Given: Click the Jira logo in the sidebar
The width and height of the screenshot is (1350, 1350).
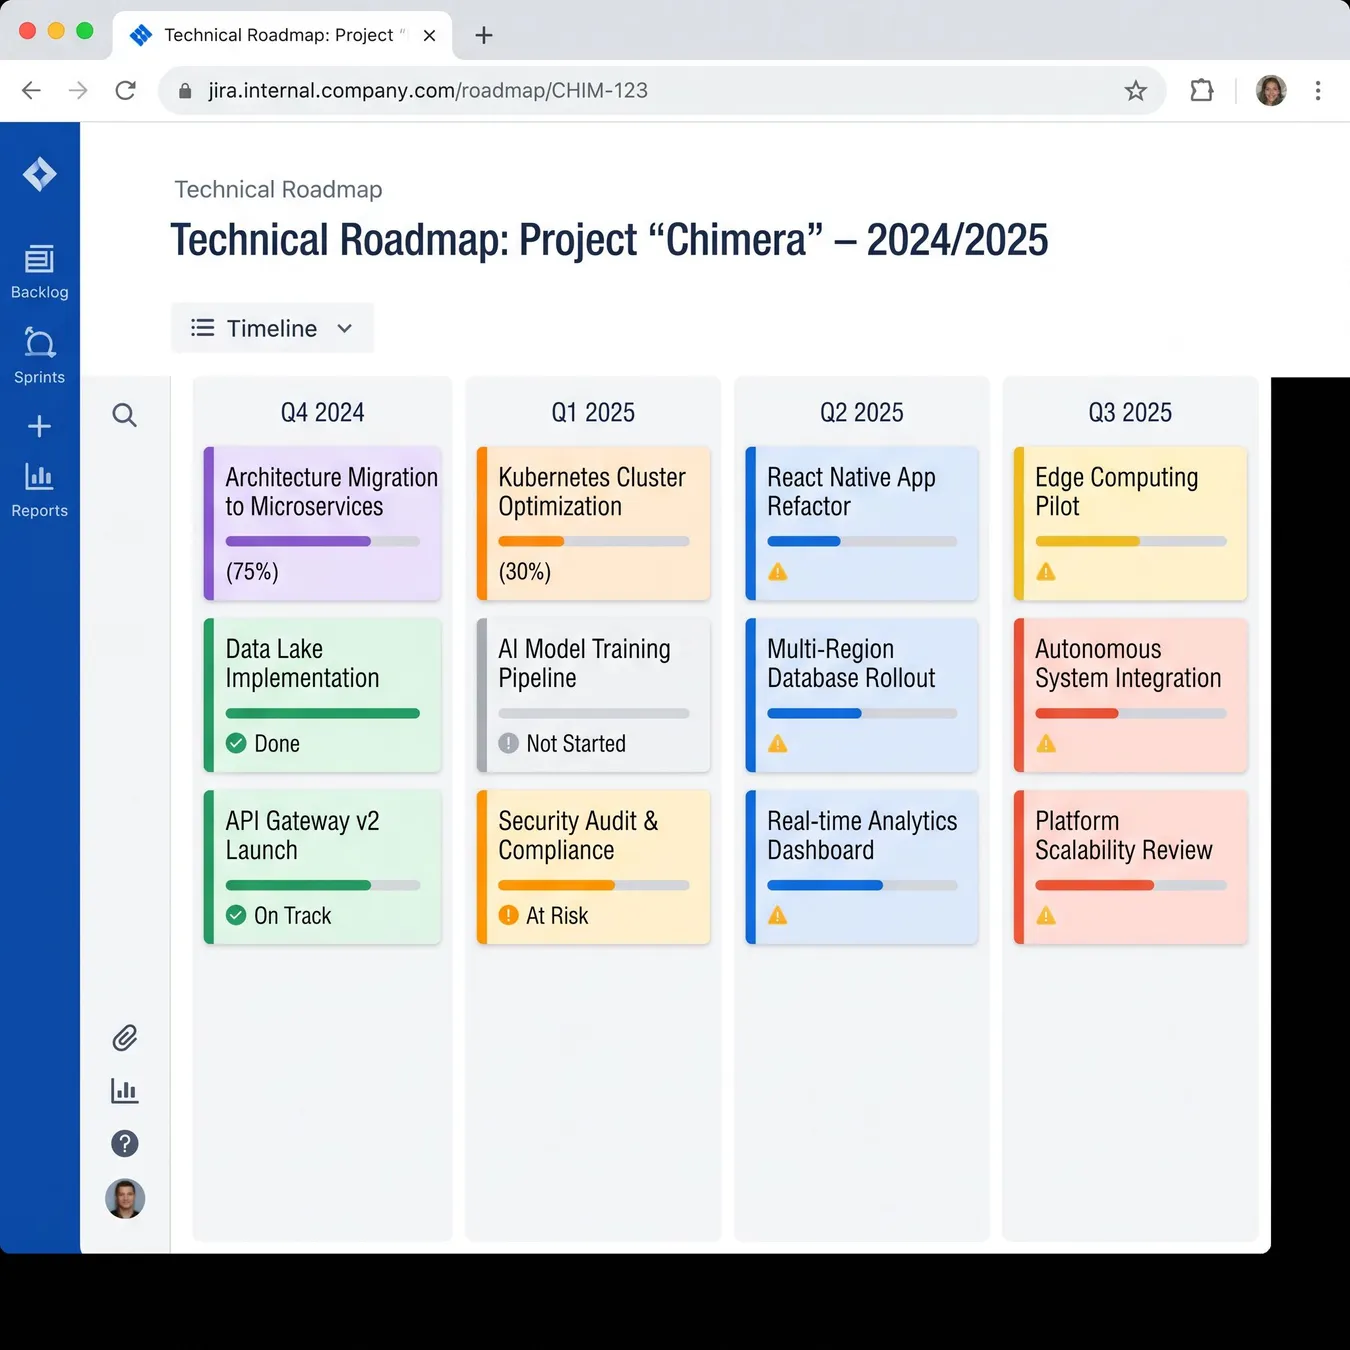Looking at the screenshot, I should click(40, 174).
